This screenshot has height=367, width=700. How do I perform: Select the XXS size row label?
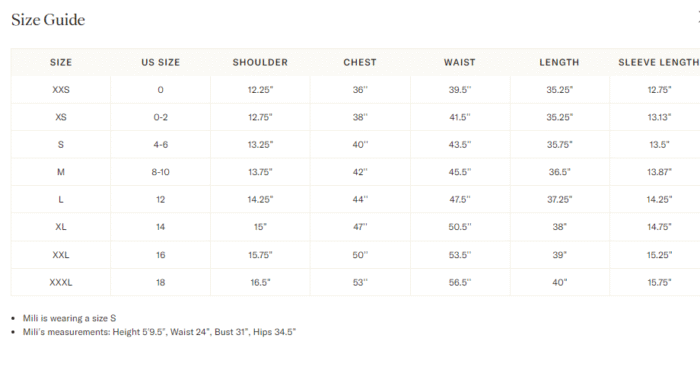pyautogui.click(x=61, y=90)
